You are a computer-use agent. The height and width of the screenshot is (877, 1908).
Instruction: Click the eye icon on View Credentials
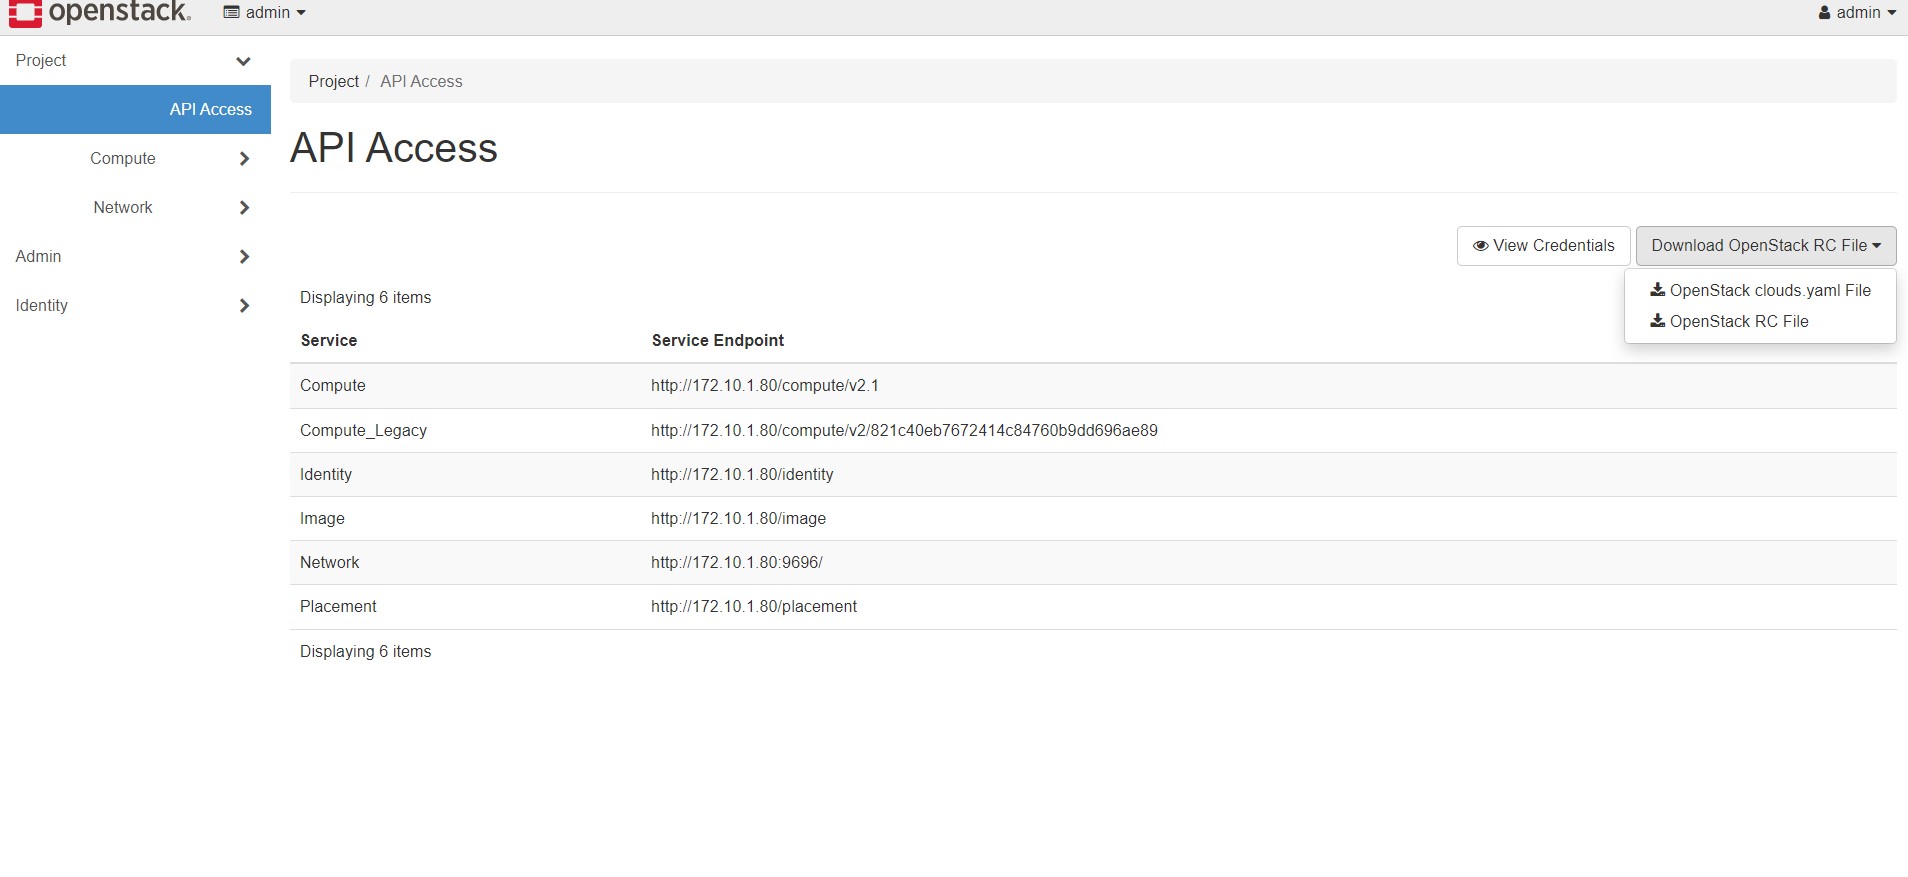pos(1480,246)
